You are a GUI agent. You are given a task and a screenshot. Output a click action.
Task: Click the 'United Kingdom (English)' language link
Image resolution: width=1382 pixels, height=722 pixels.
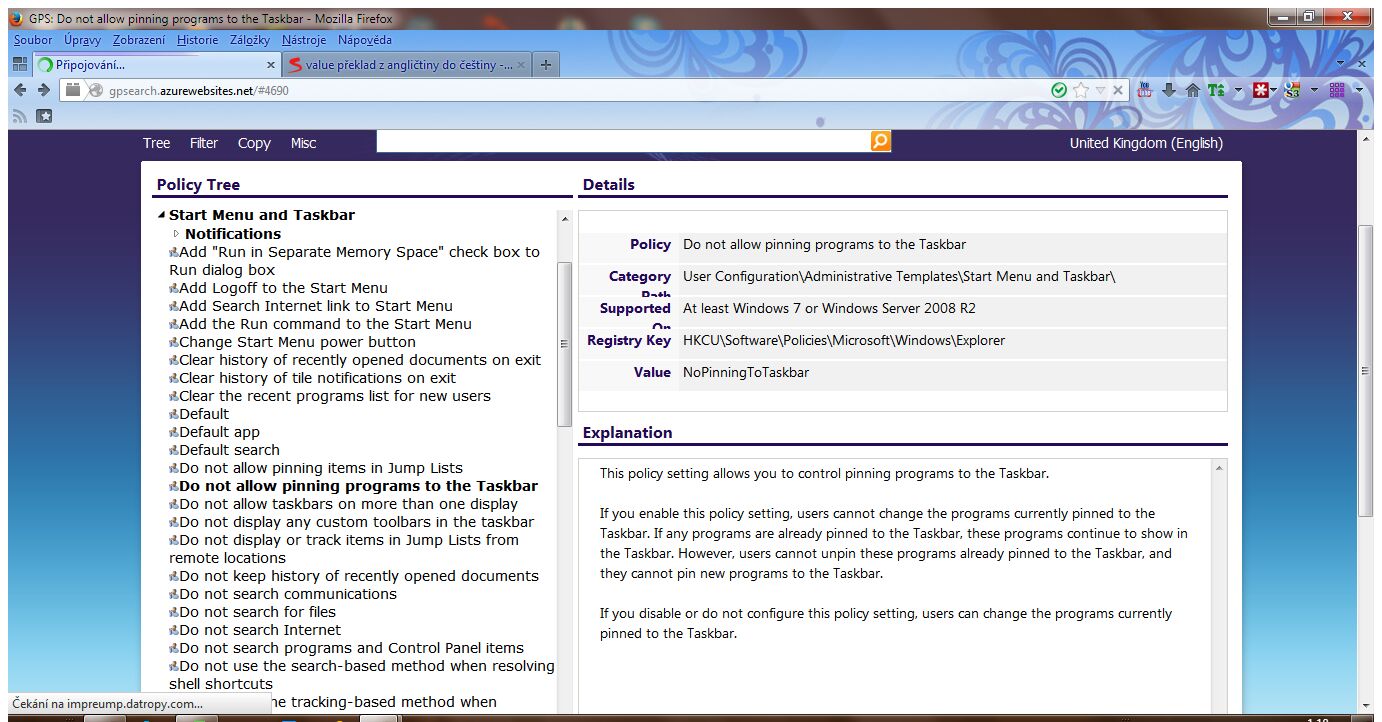point(1146,143)
